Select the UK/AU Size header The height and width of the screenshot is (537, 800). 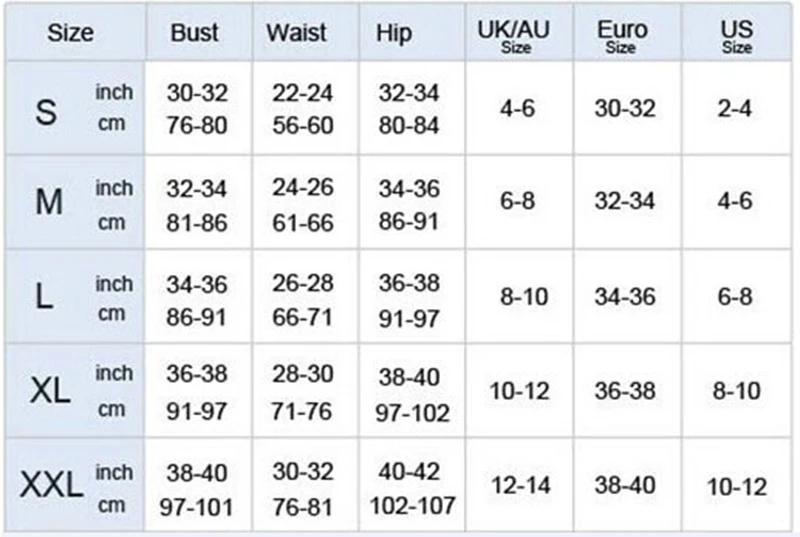pos(514,37)
